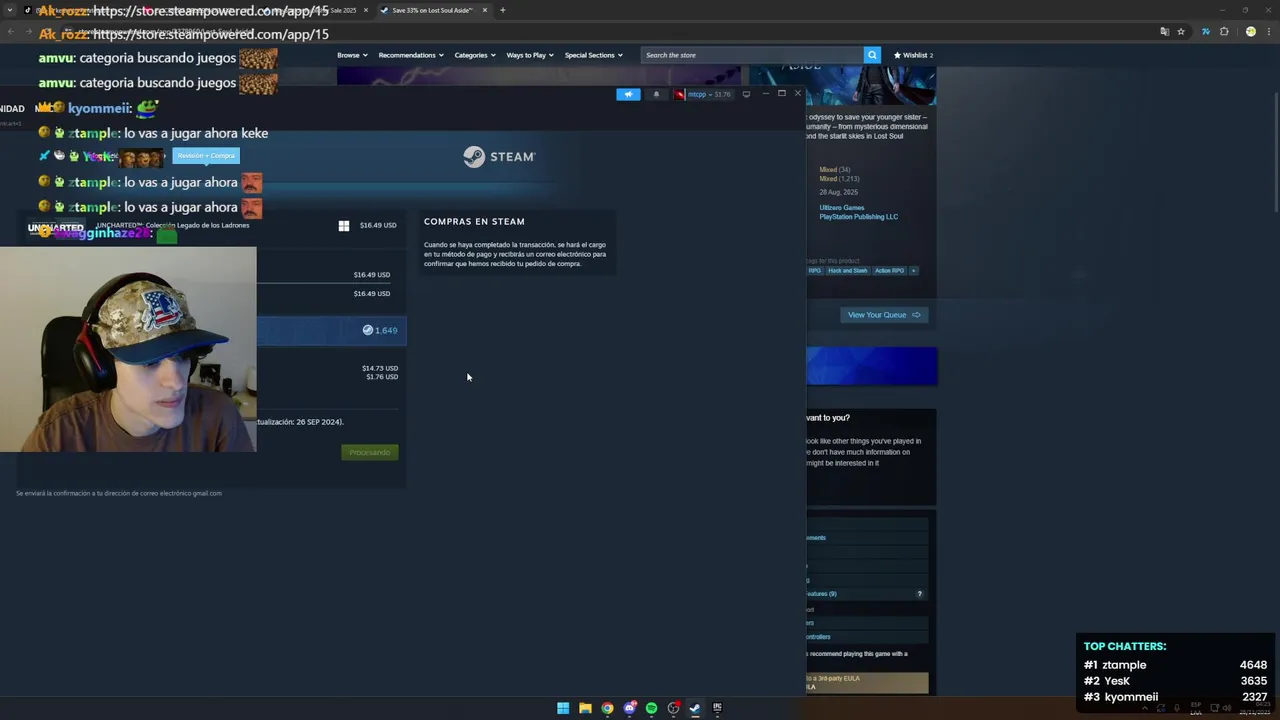Image resolution: width=1280 pixels, height=720 pixels.
Task: Open Epic Games Launcher from the taskbar
Action: point(717,708)
